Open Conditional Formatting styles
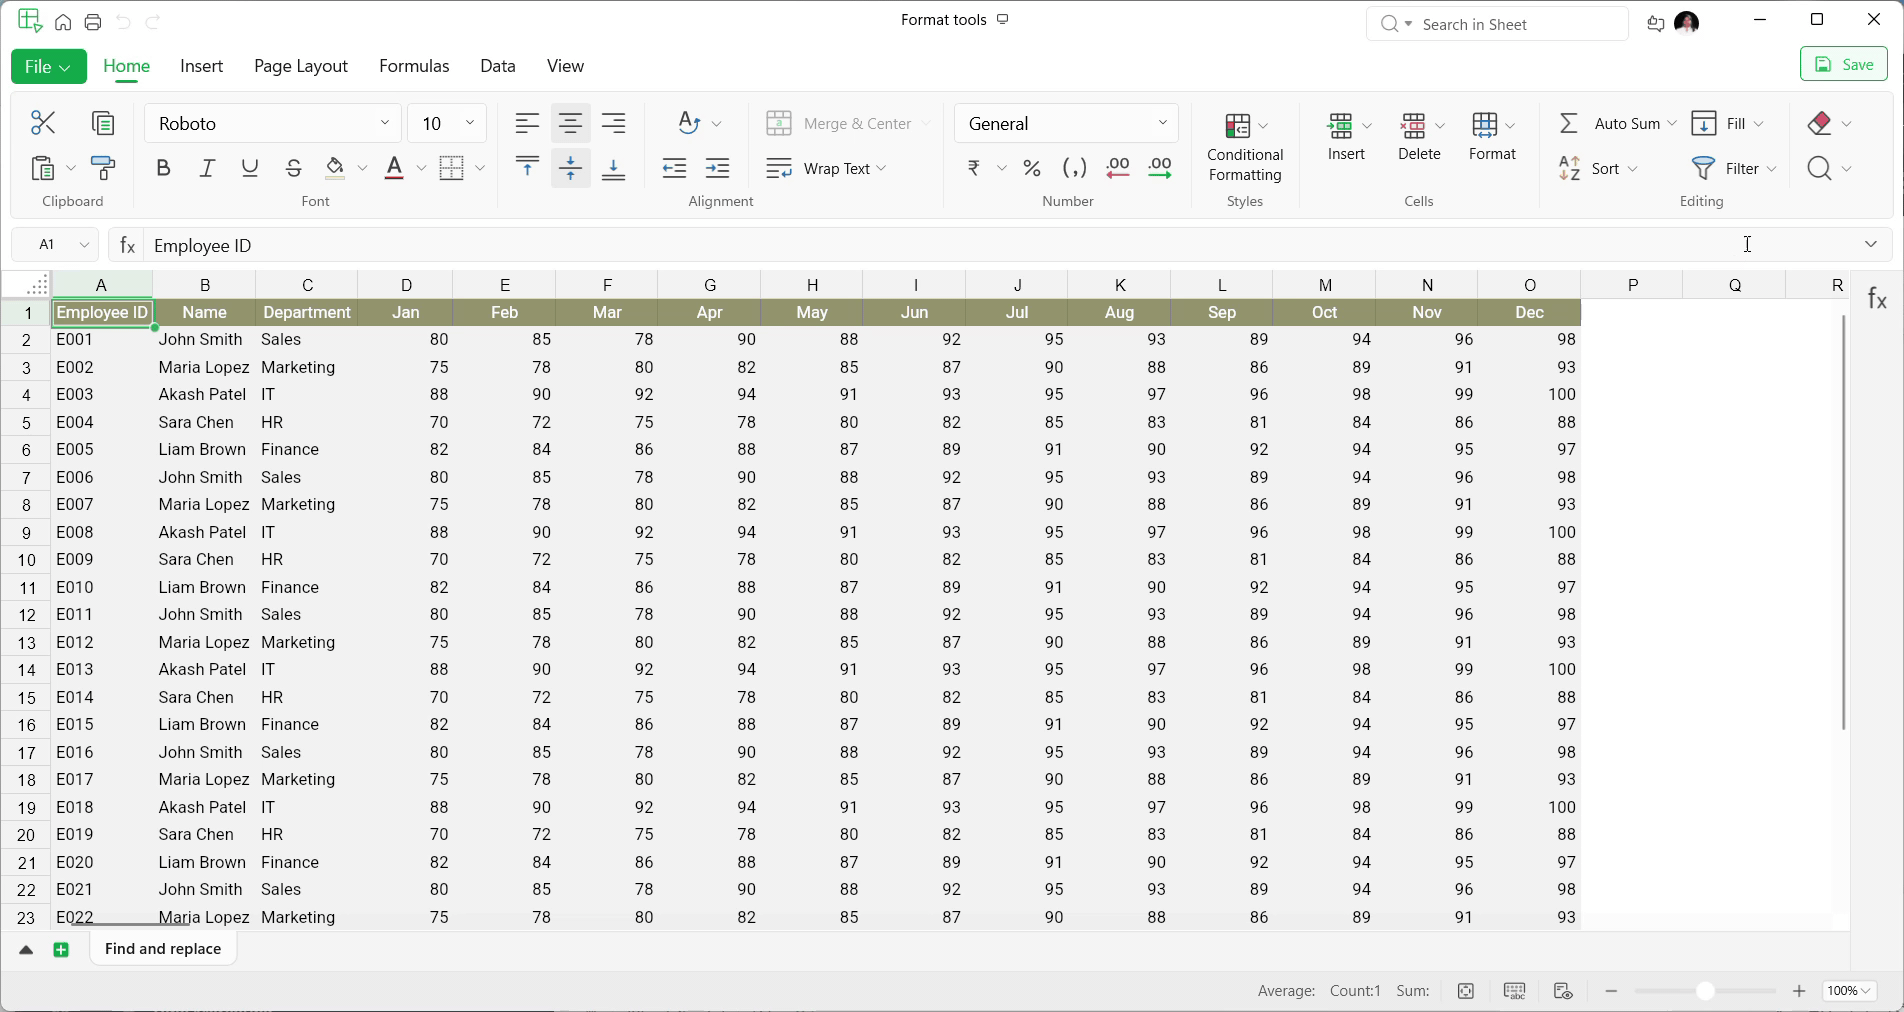The width and height of the screenshot is (1904, 1012). [x=1244, y=146]
